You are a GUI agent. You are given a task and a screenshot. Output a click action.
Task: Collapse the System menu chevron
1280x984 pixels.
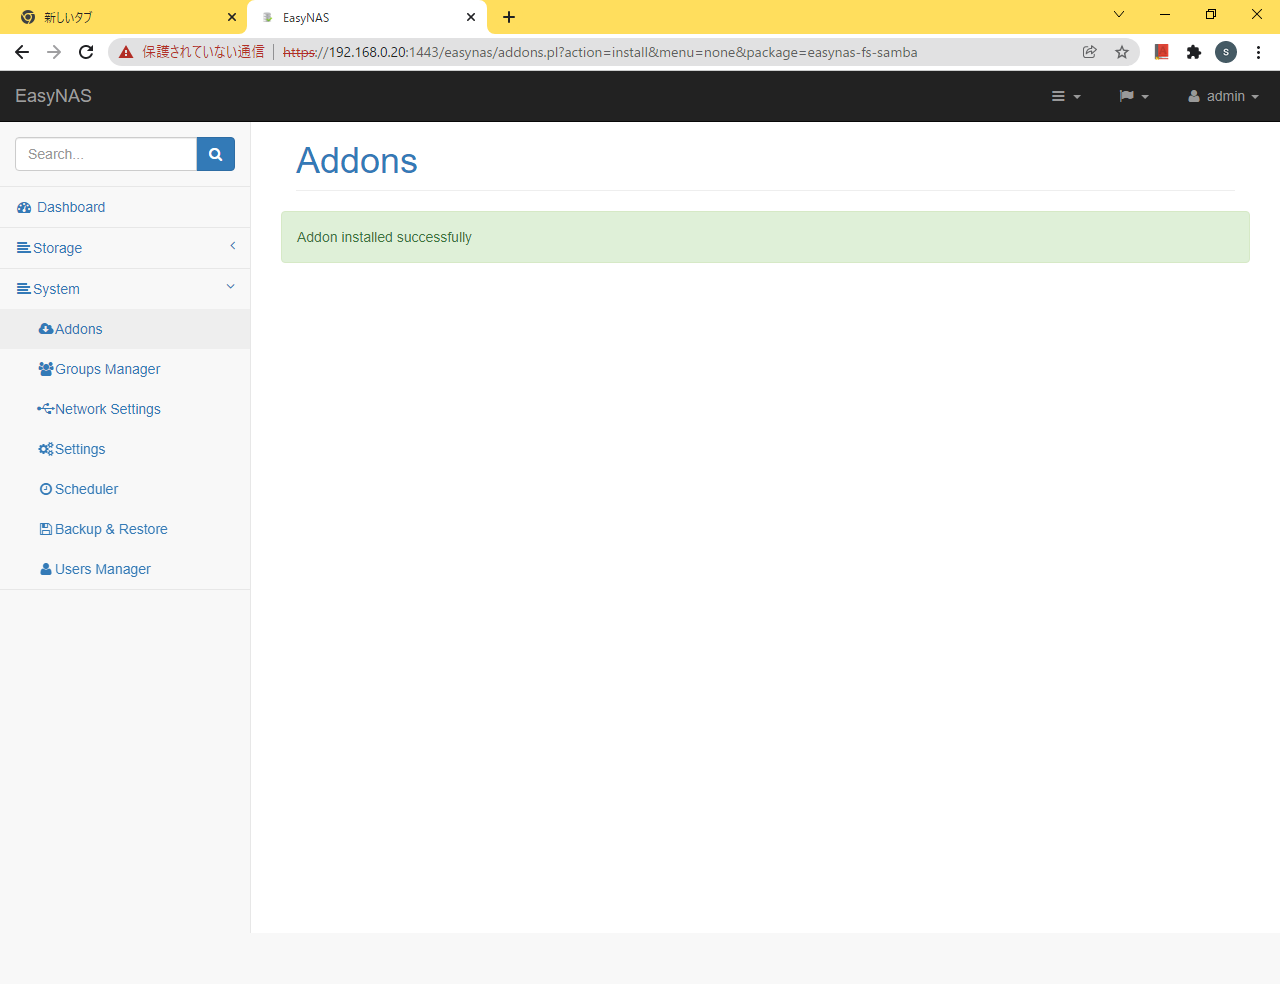(230, 288)
